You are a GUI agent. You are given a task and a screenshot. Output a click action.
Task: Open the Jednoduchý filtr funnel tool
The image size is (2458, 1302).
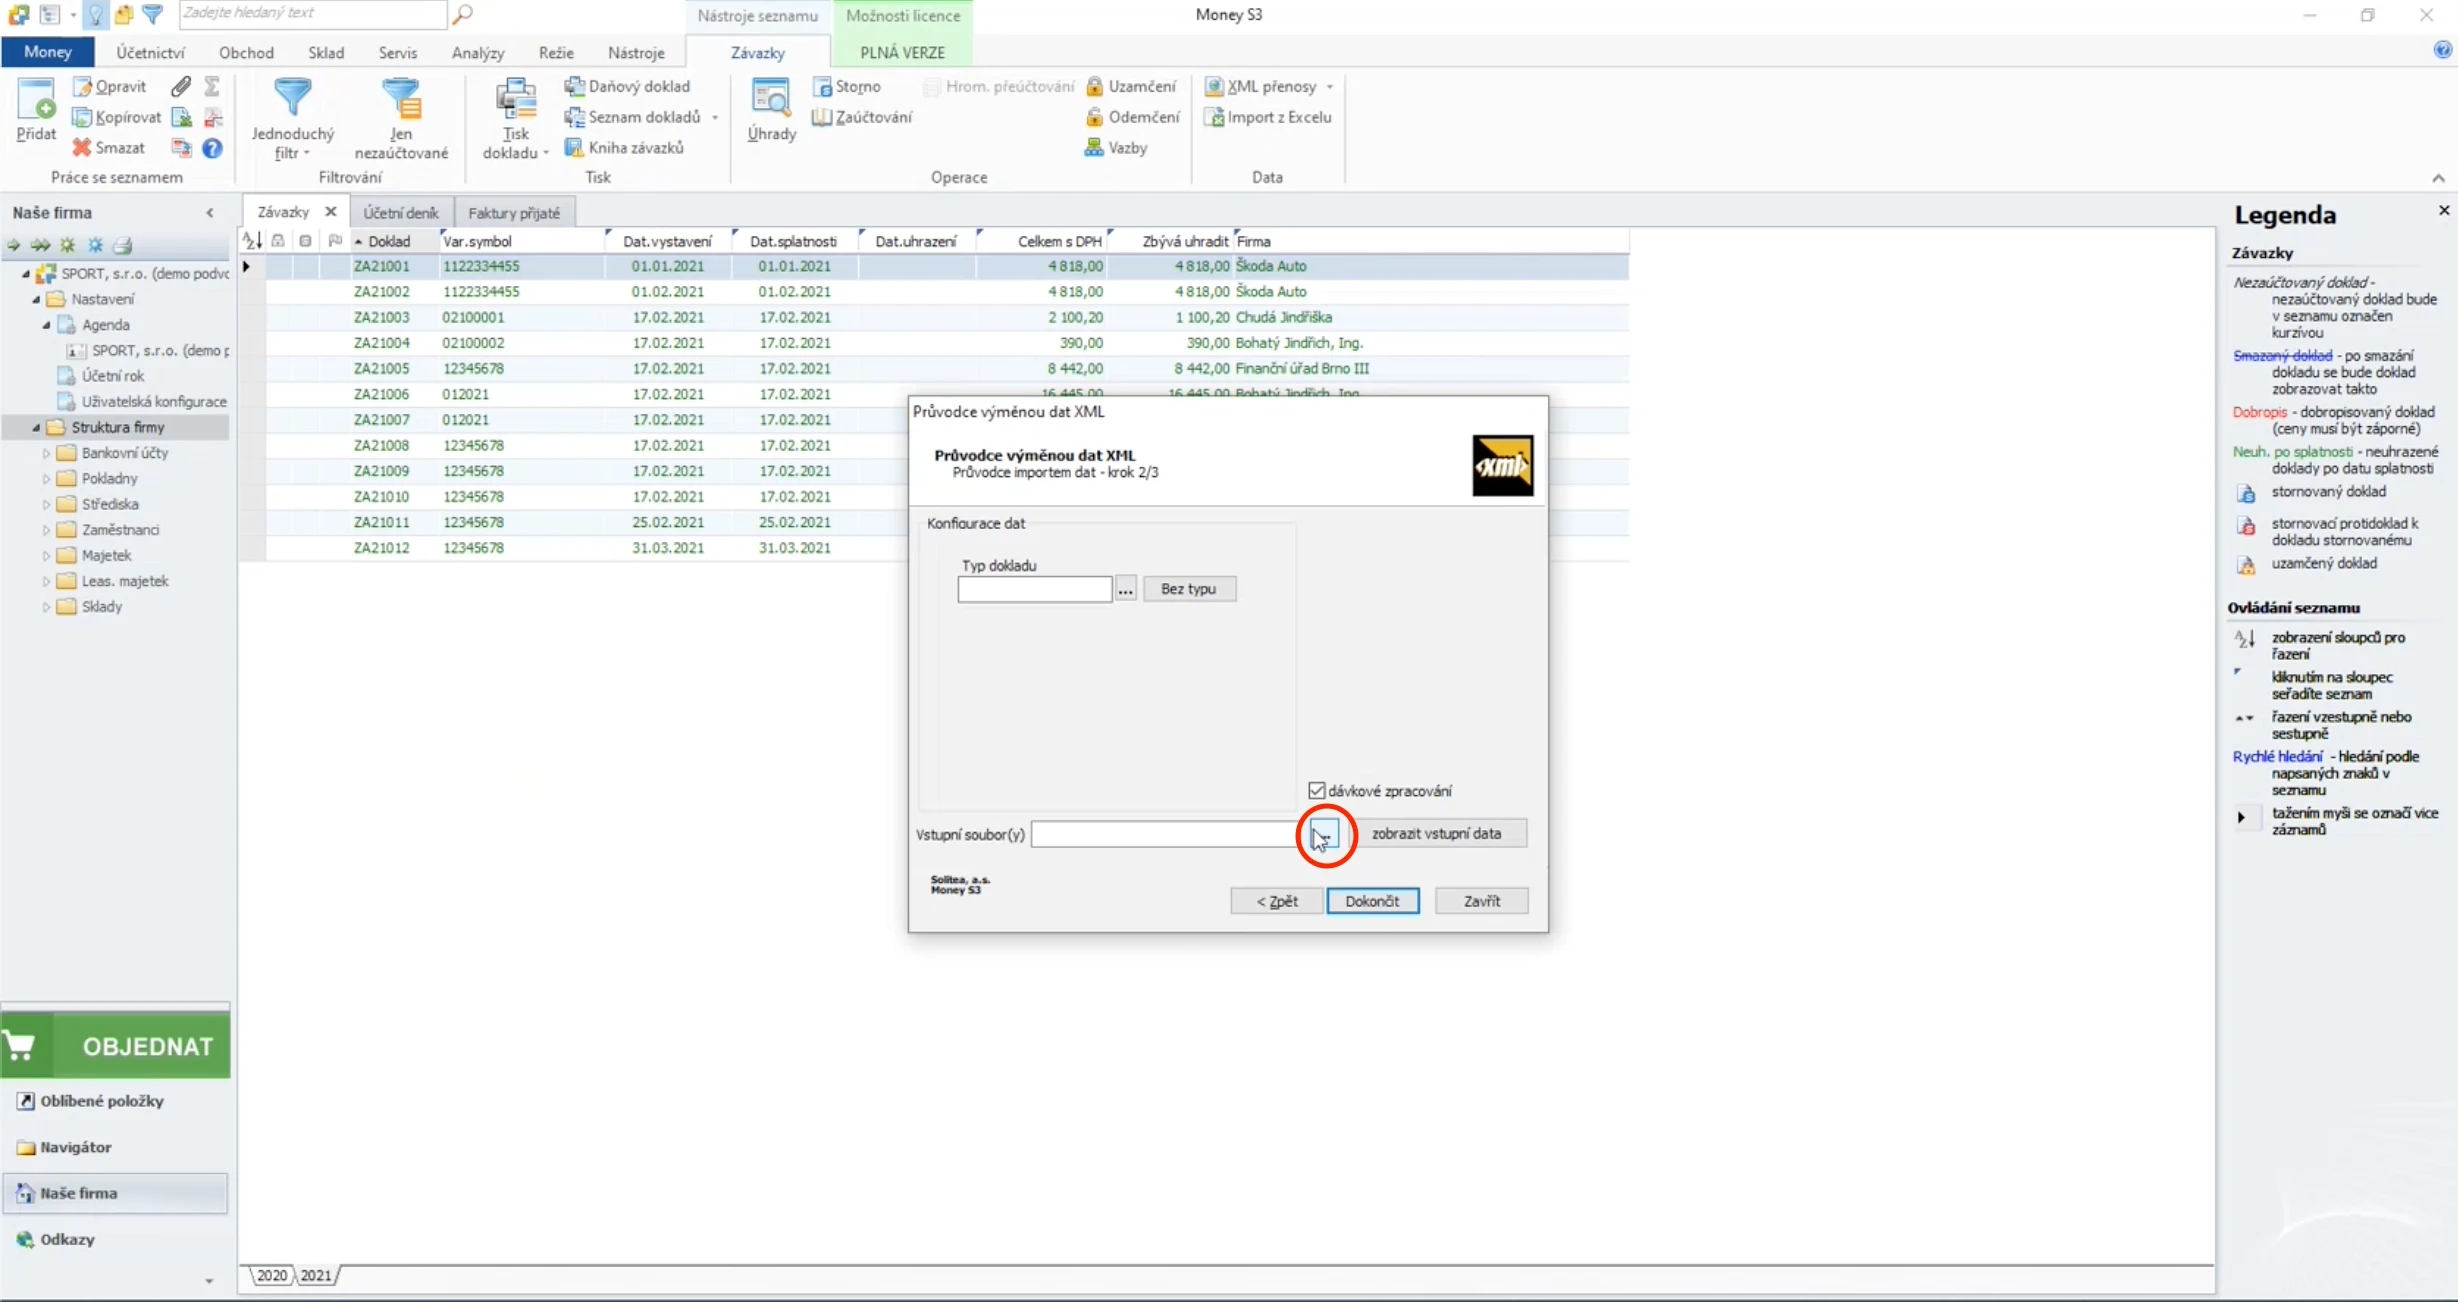click(293, 98)
